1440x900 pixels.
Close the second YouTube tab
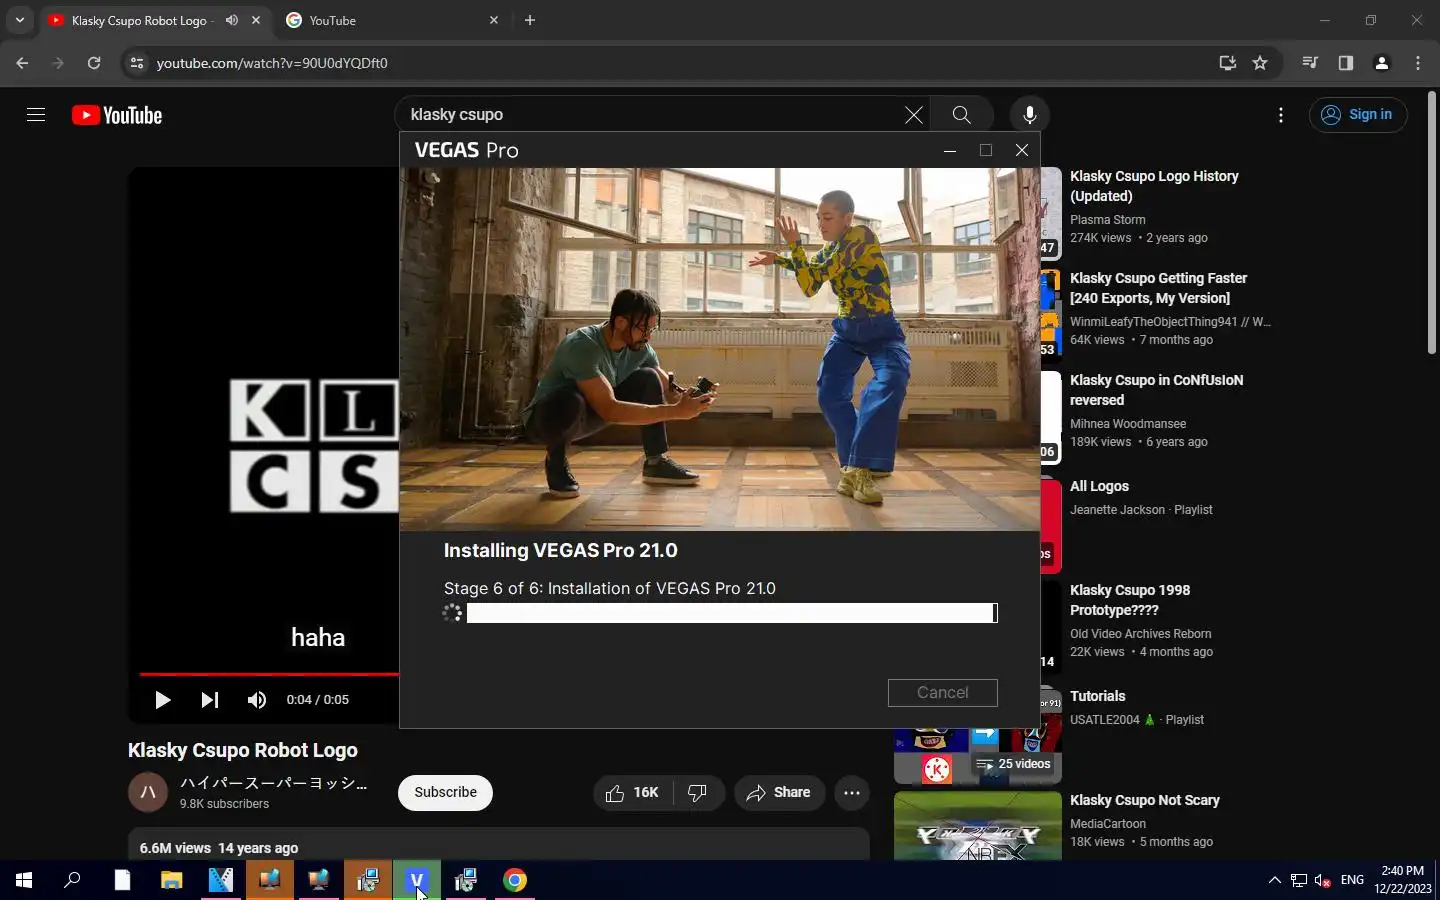(494, 20)
